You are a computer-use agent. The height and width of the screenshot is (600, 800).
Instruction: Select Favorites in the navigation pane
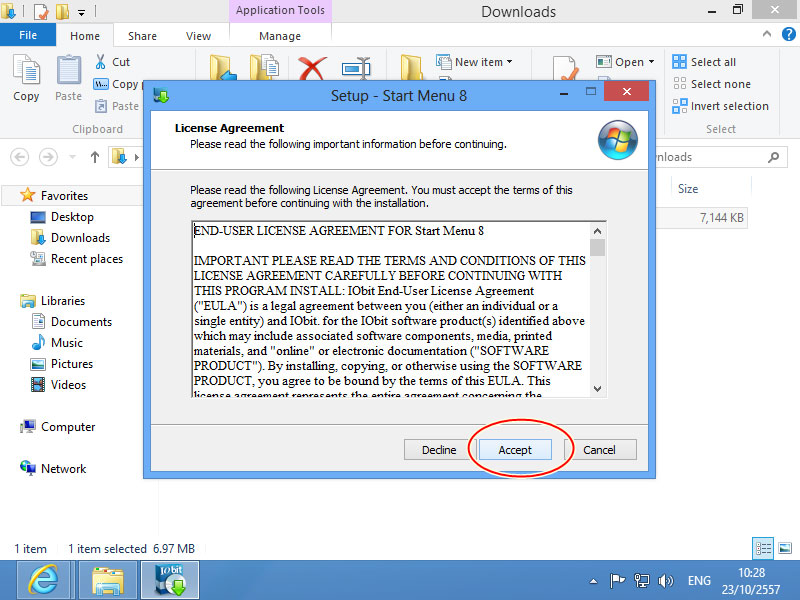64,195
